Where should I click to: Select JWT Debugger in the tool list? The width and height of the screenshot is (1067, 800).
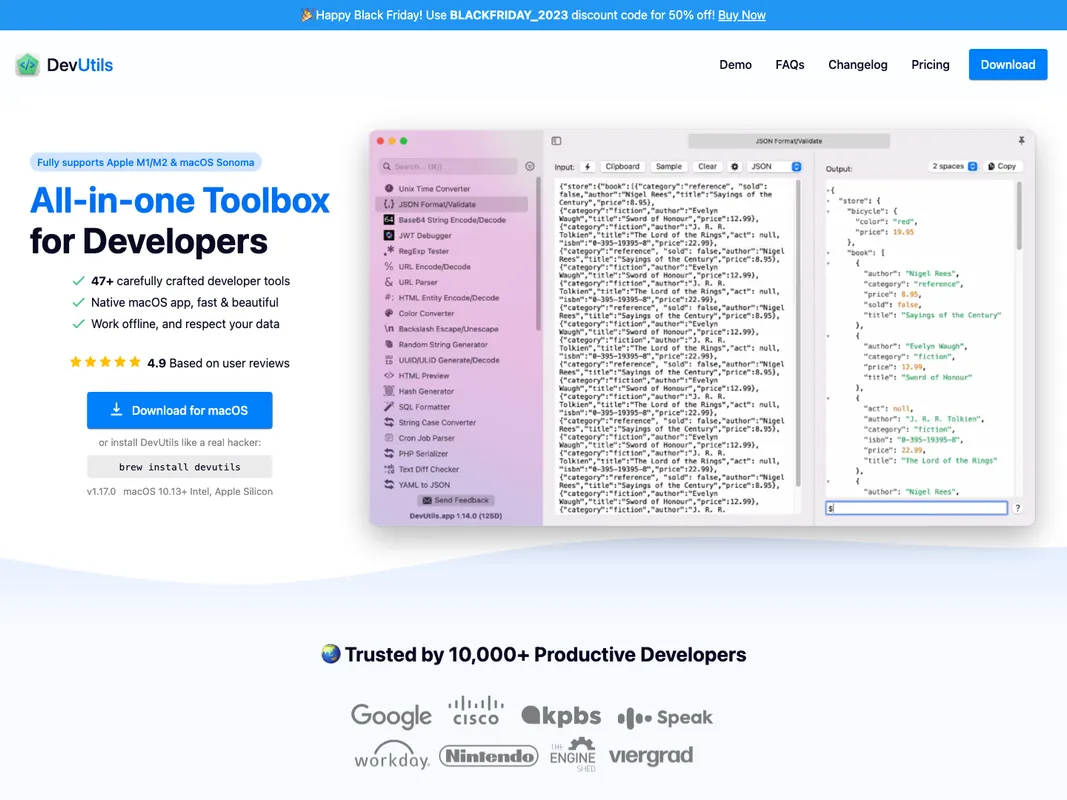pos(425,236)
